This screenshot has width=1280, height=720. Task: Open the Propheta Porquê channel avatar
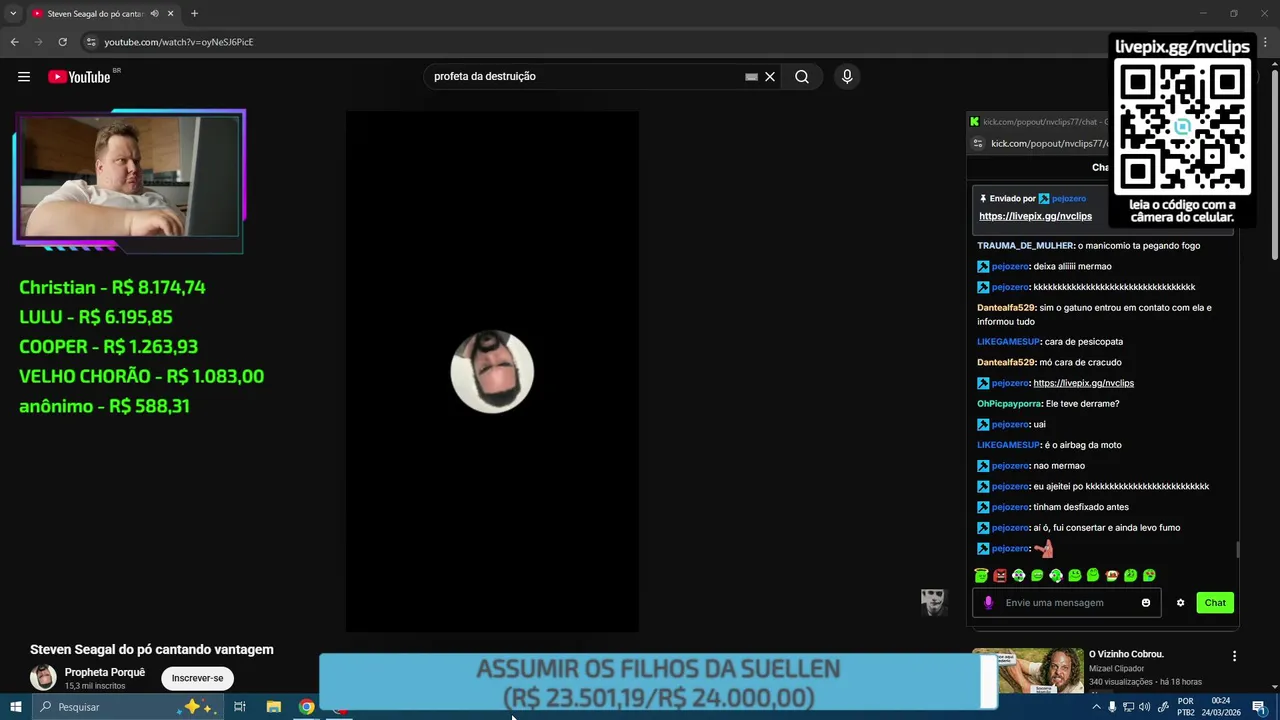(x=43, y=678)
